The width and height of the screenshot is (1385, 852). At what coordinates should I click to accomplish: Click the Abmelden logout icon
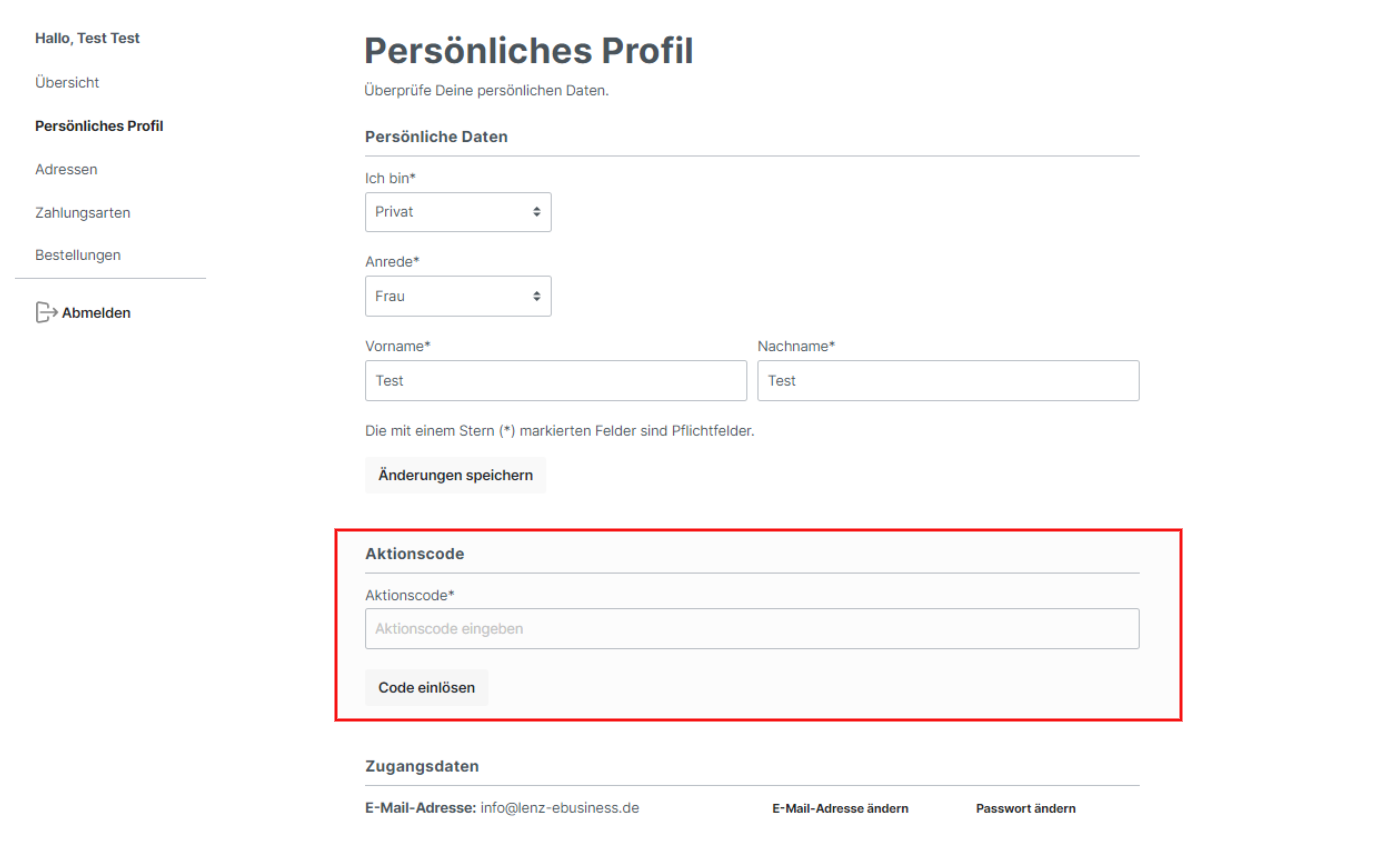(46, 313)
